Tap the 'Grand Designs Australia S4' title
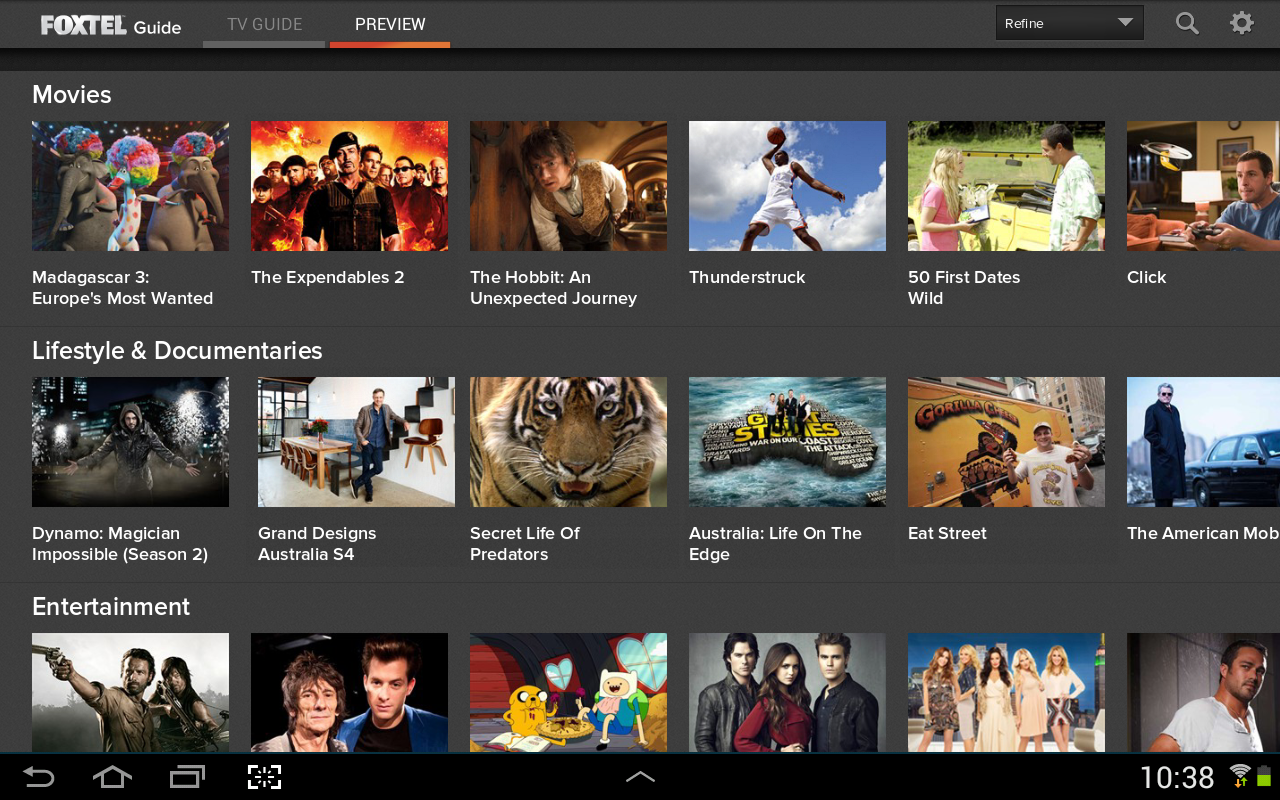 tap(317, 544)
